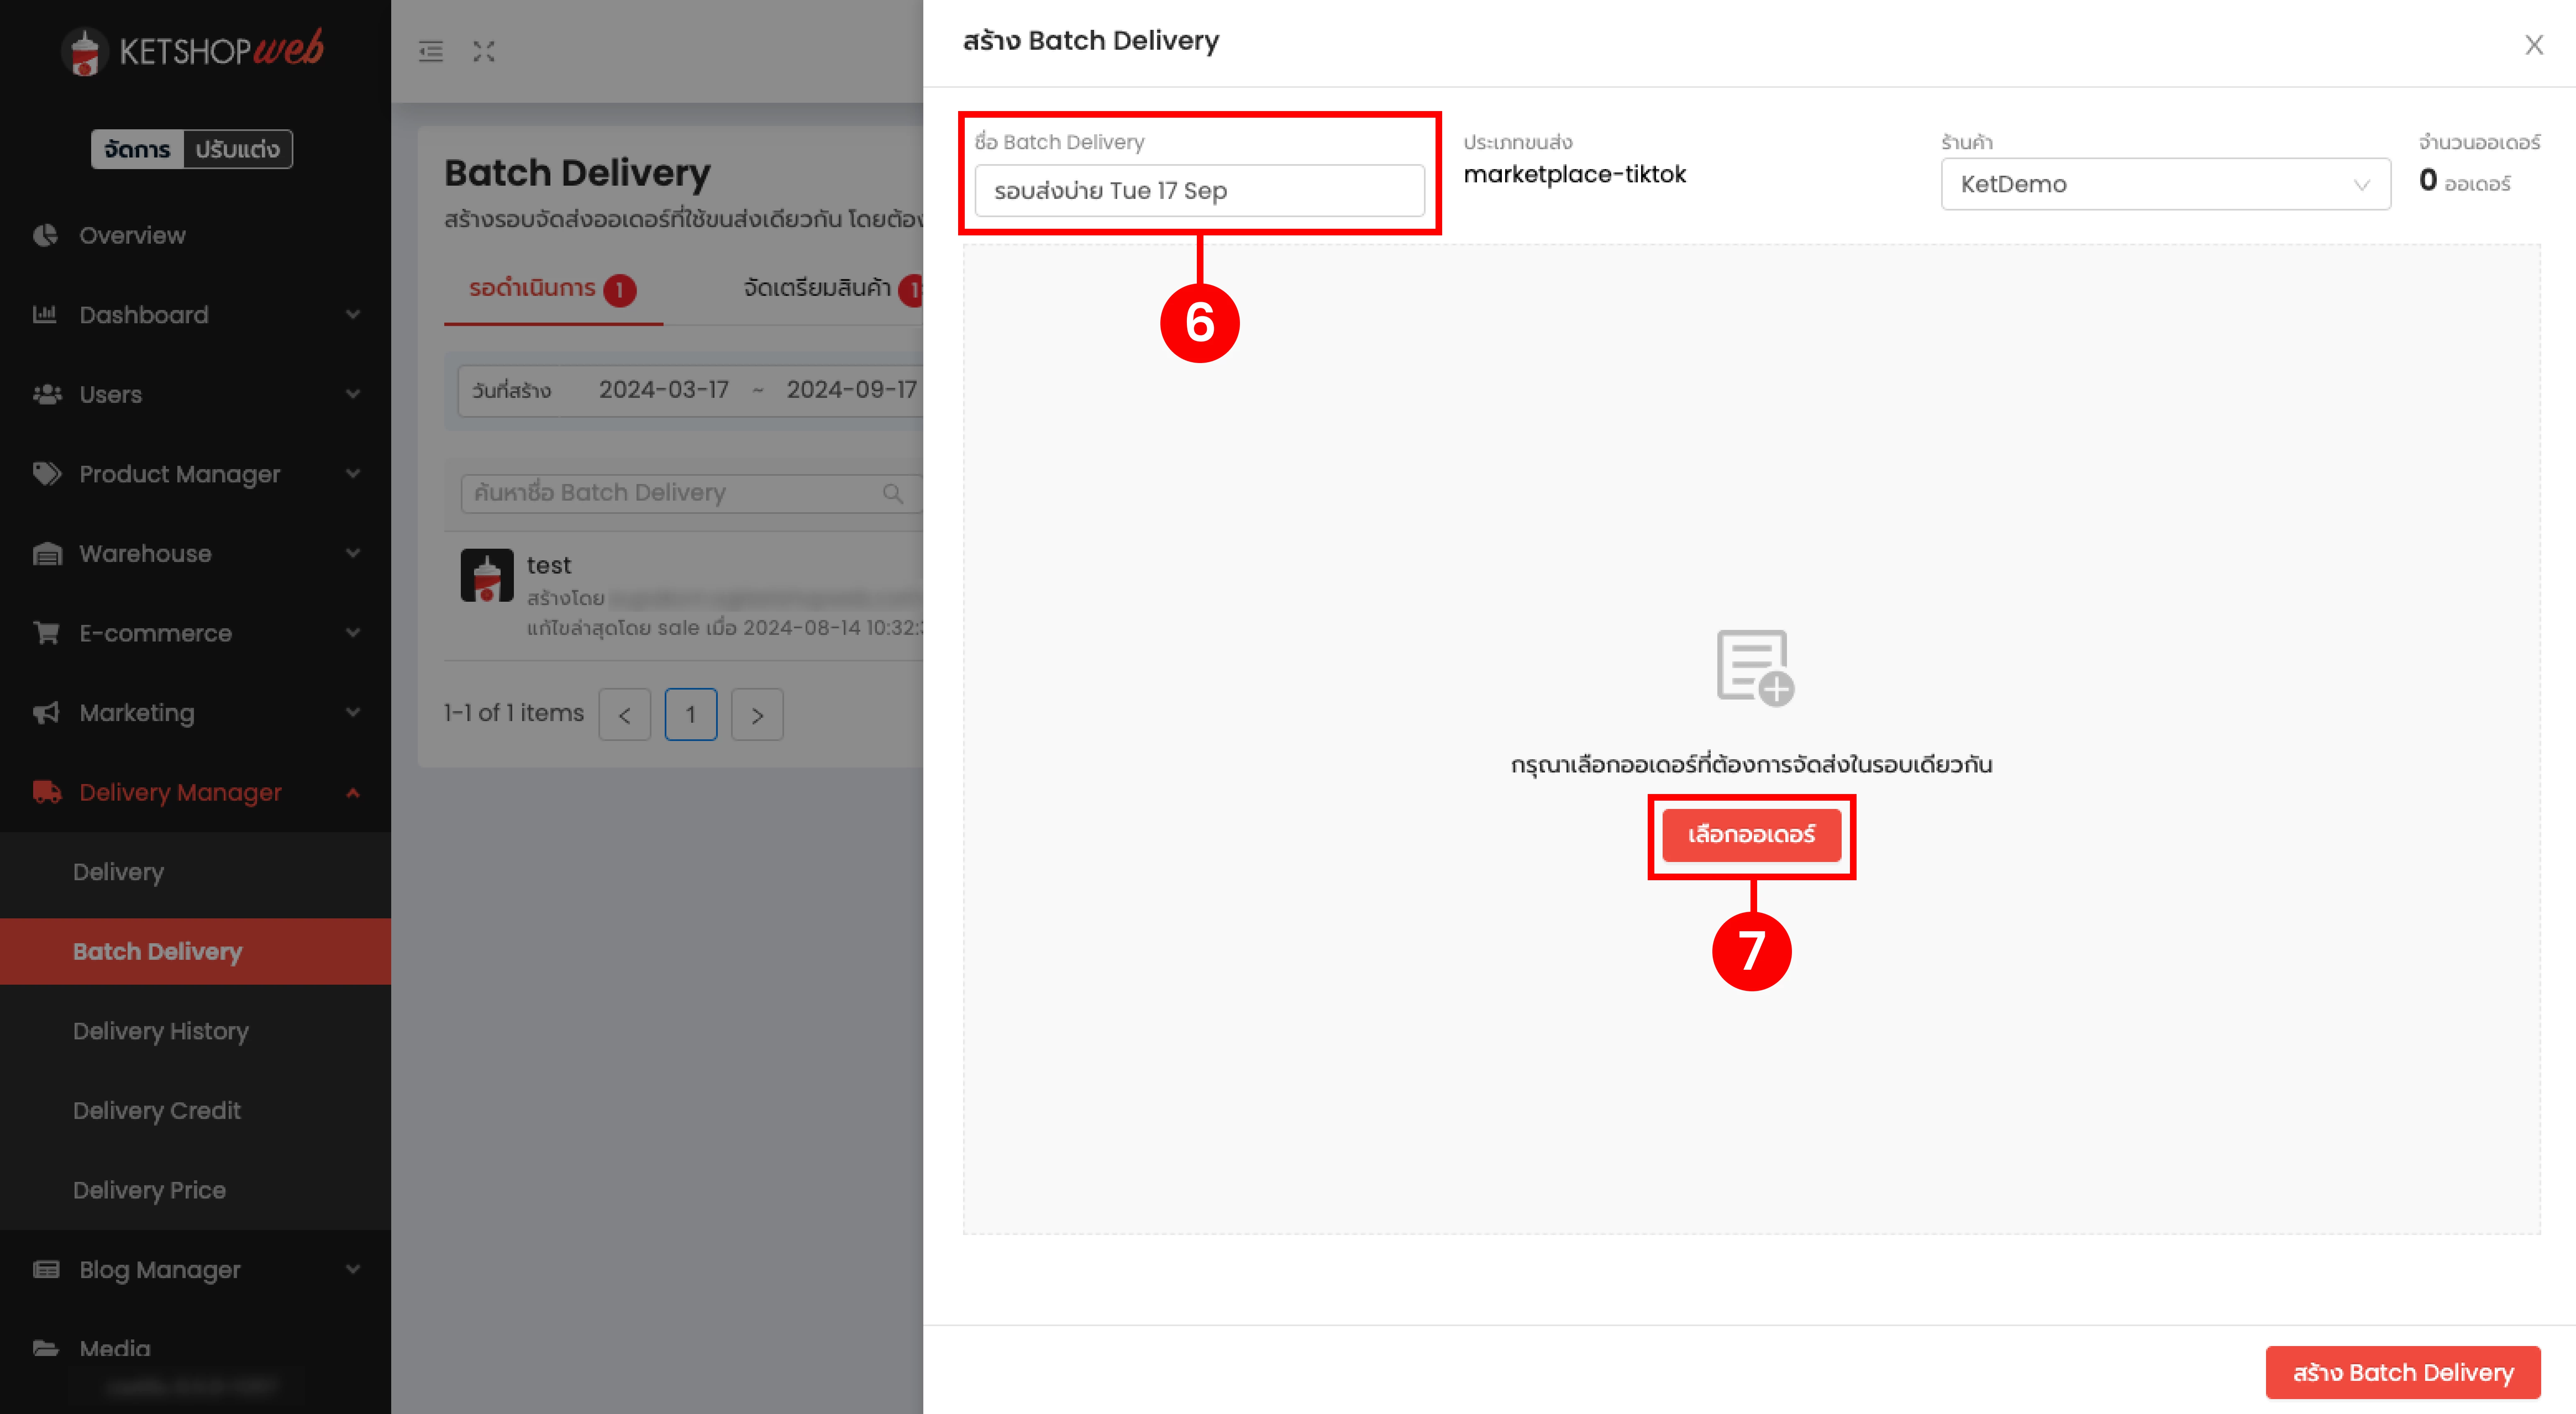Screen dimensions: 2576x1414
Task: Click the 0 ออเดอร์ count
Action: pos(2465,181)
